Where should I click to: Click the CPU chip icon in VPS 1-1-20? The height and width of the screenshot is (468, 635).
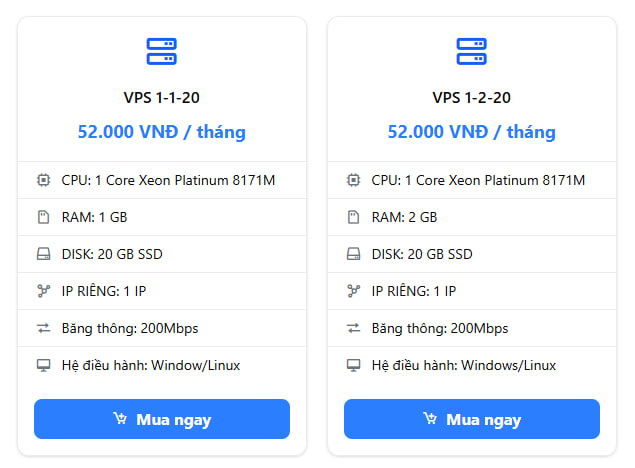pos(43,180)
